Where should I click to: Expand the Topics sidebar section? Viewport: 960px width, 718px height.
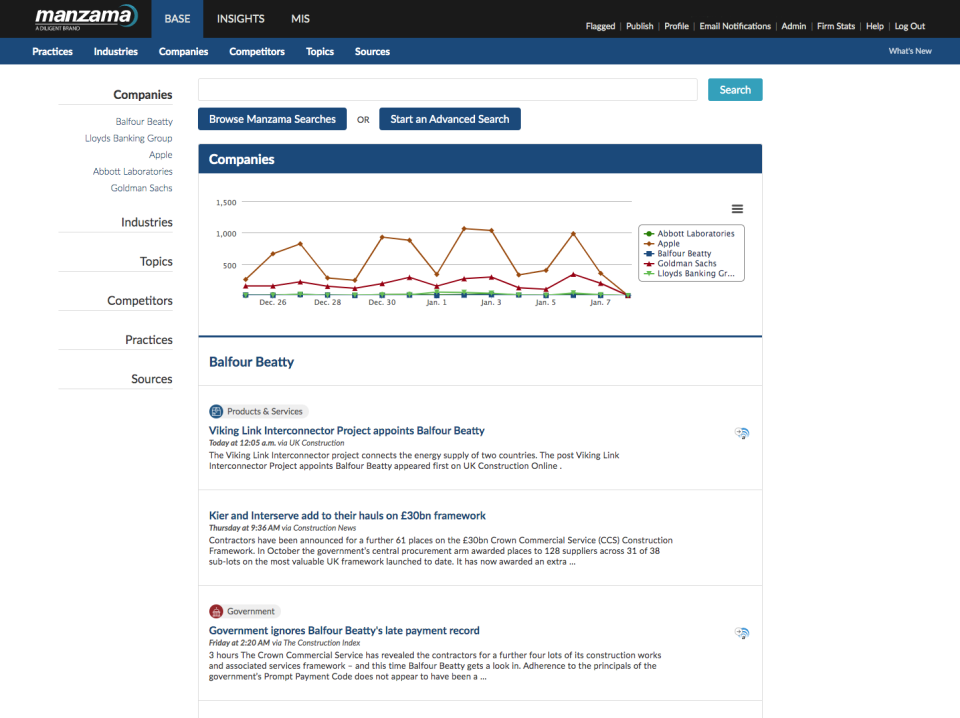click(x=155, y=261)
